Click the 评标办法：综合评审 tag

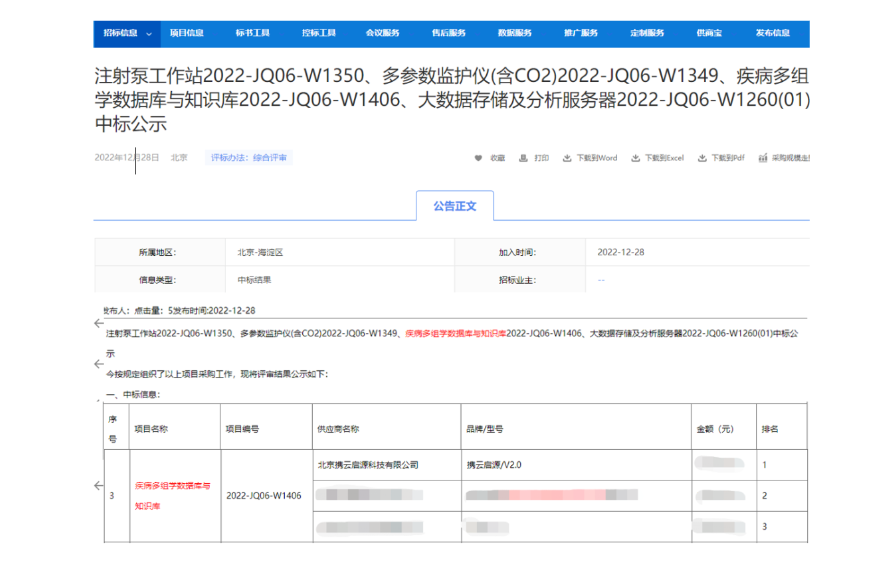[x=248, y=158]
